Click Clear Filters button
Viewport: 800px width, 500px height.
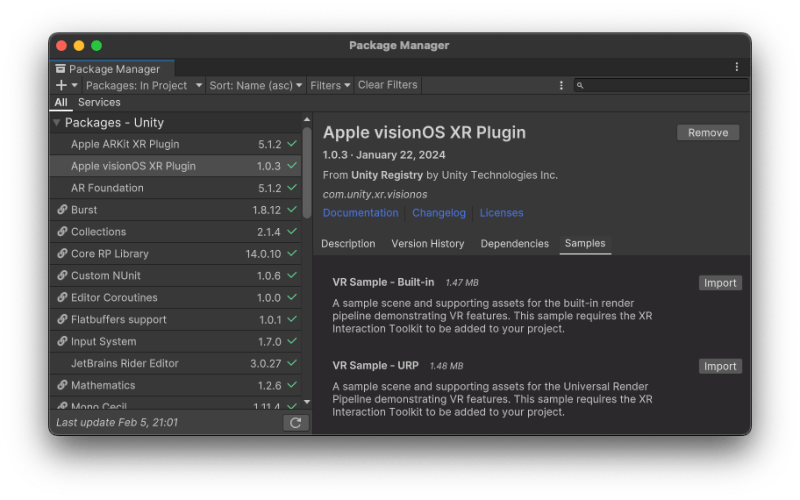point(388,85)
